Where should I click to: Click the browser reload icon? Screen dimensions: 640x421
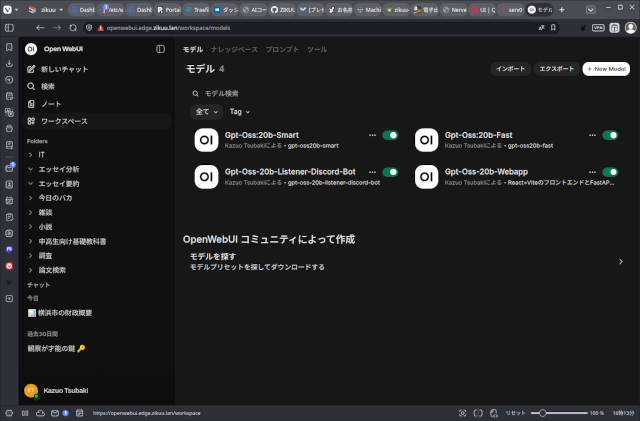click(x=86, y=28)
